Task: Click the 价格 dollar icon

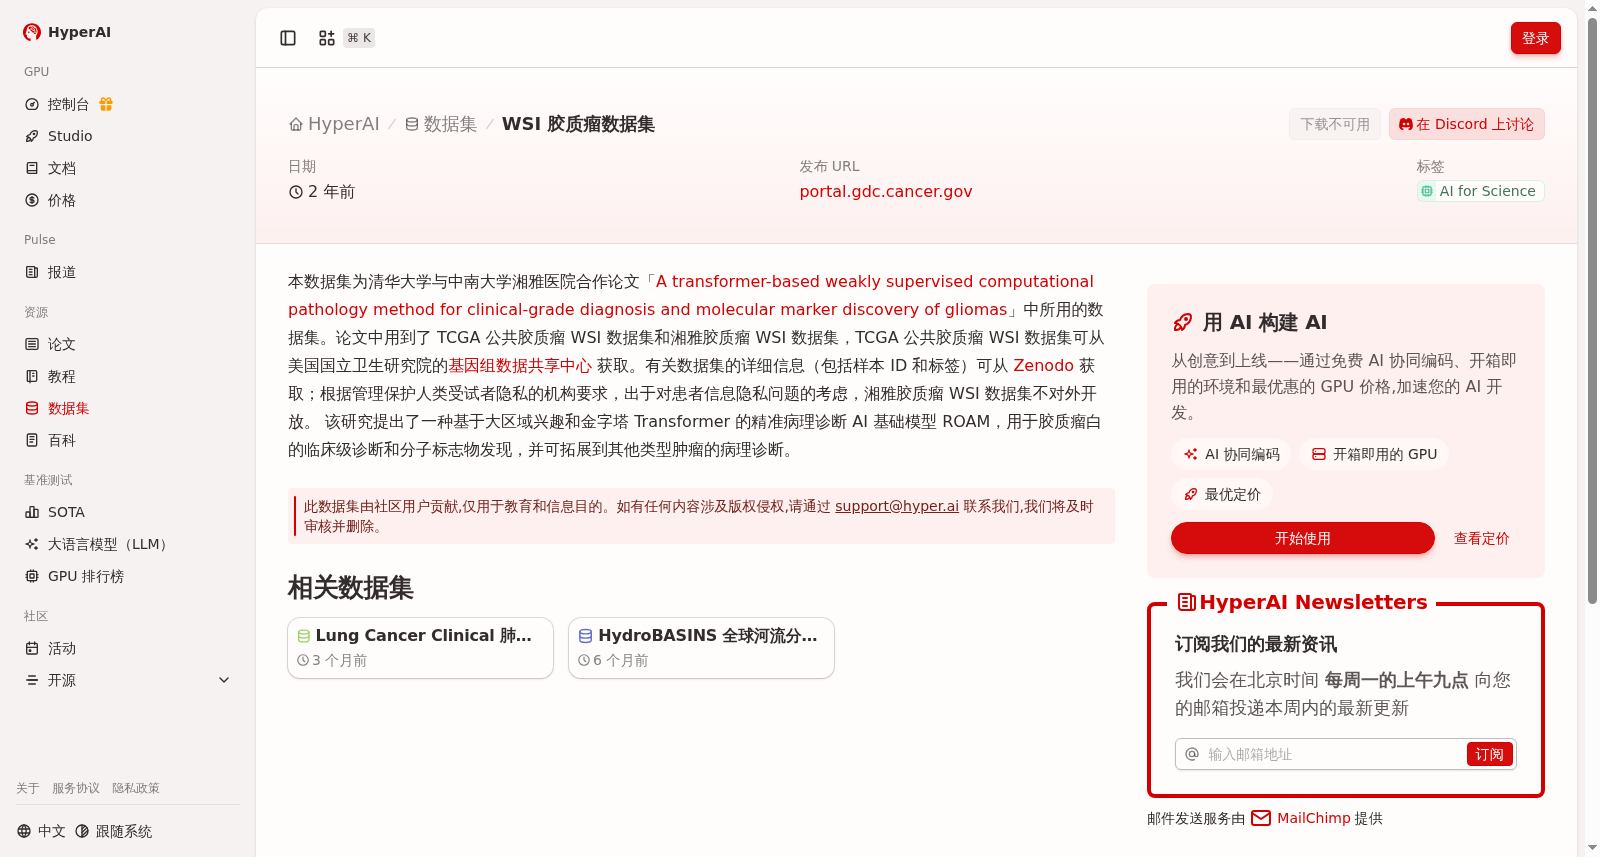Action: pyautogui.click(x=32, y=200)
